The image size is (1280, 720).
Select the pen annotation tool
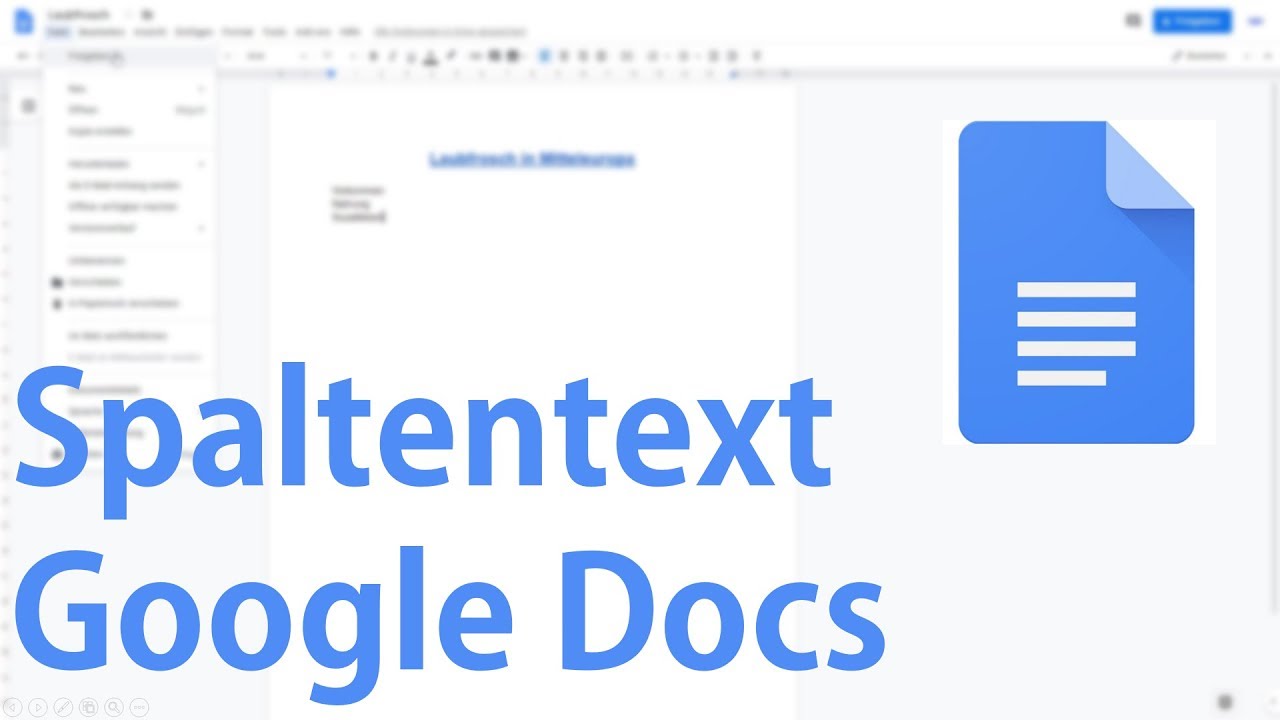(63, 707)
